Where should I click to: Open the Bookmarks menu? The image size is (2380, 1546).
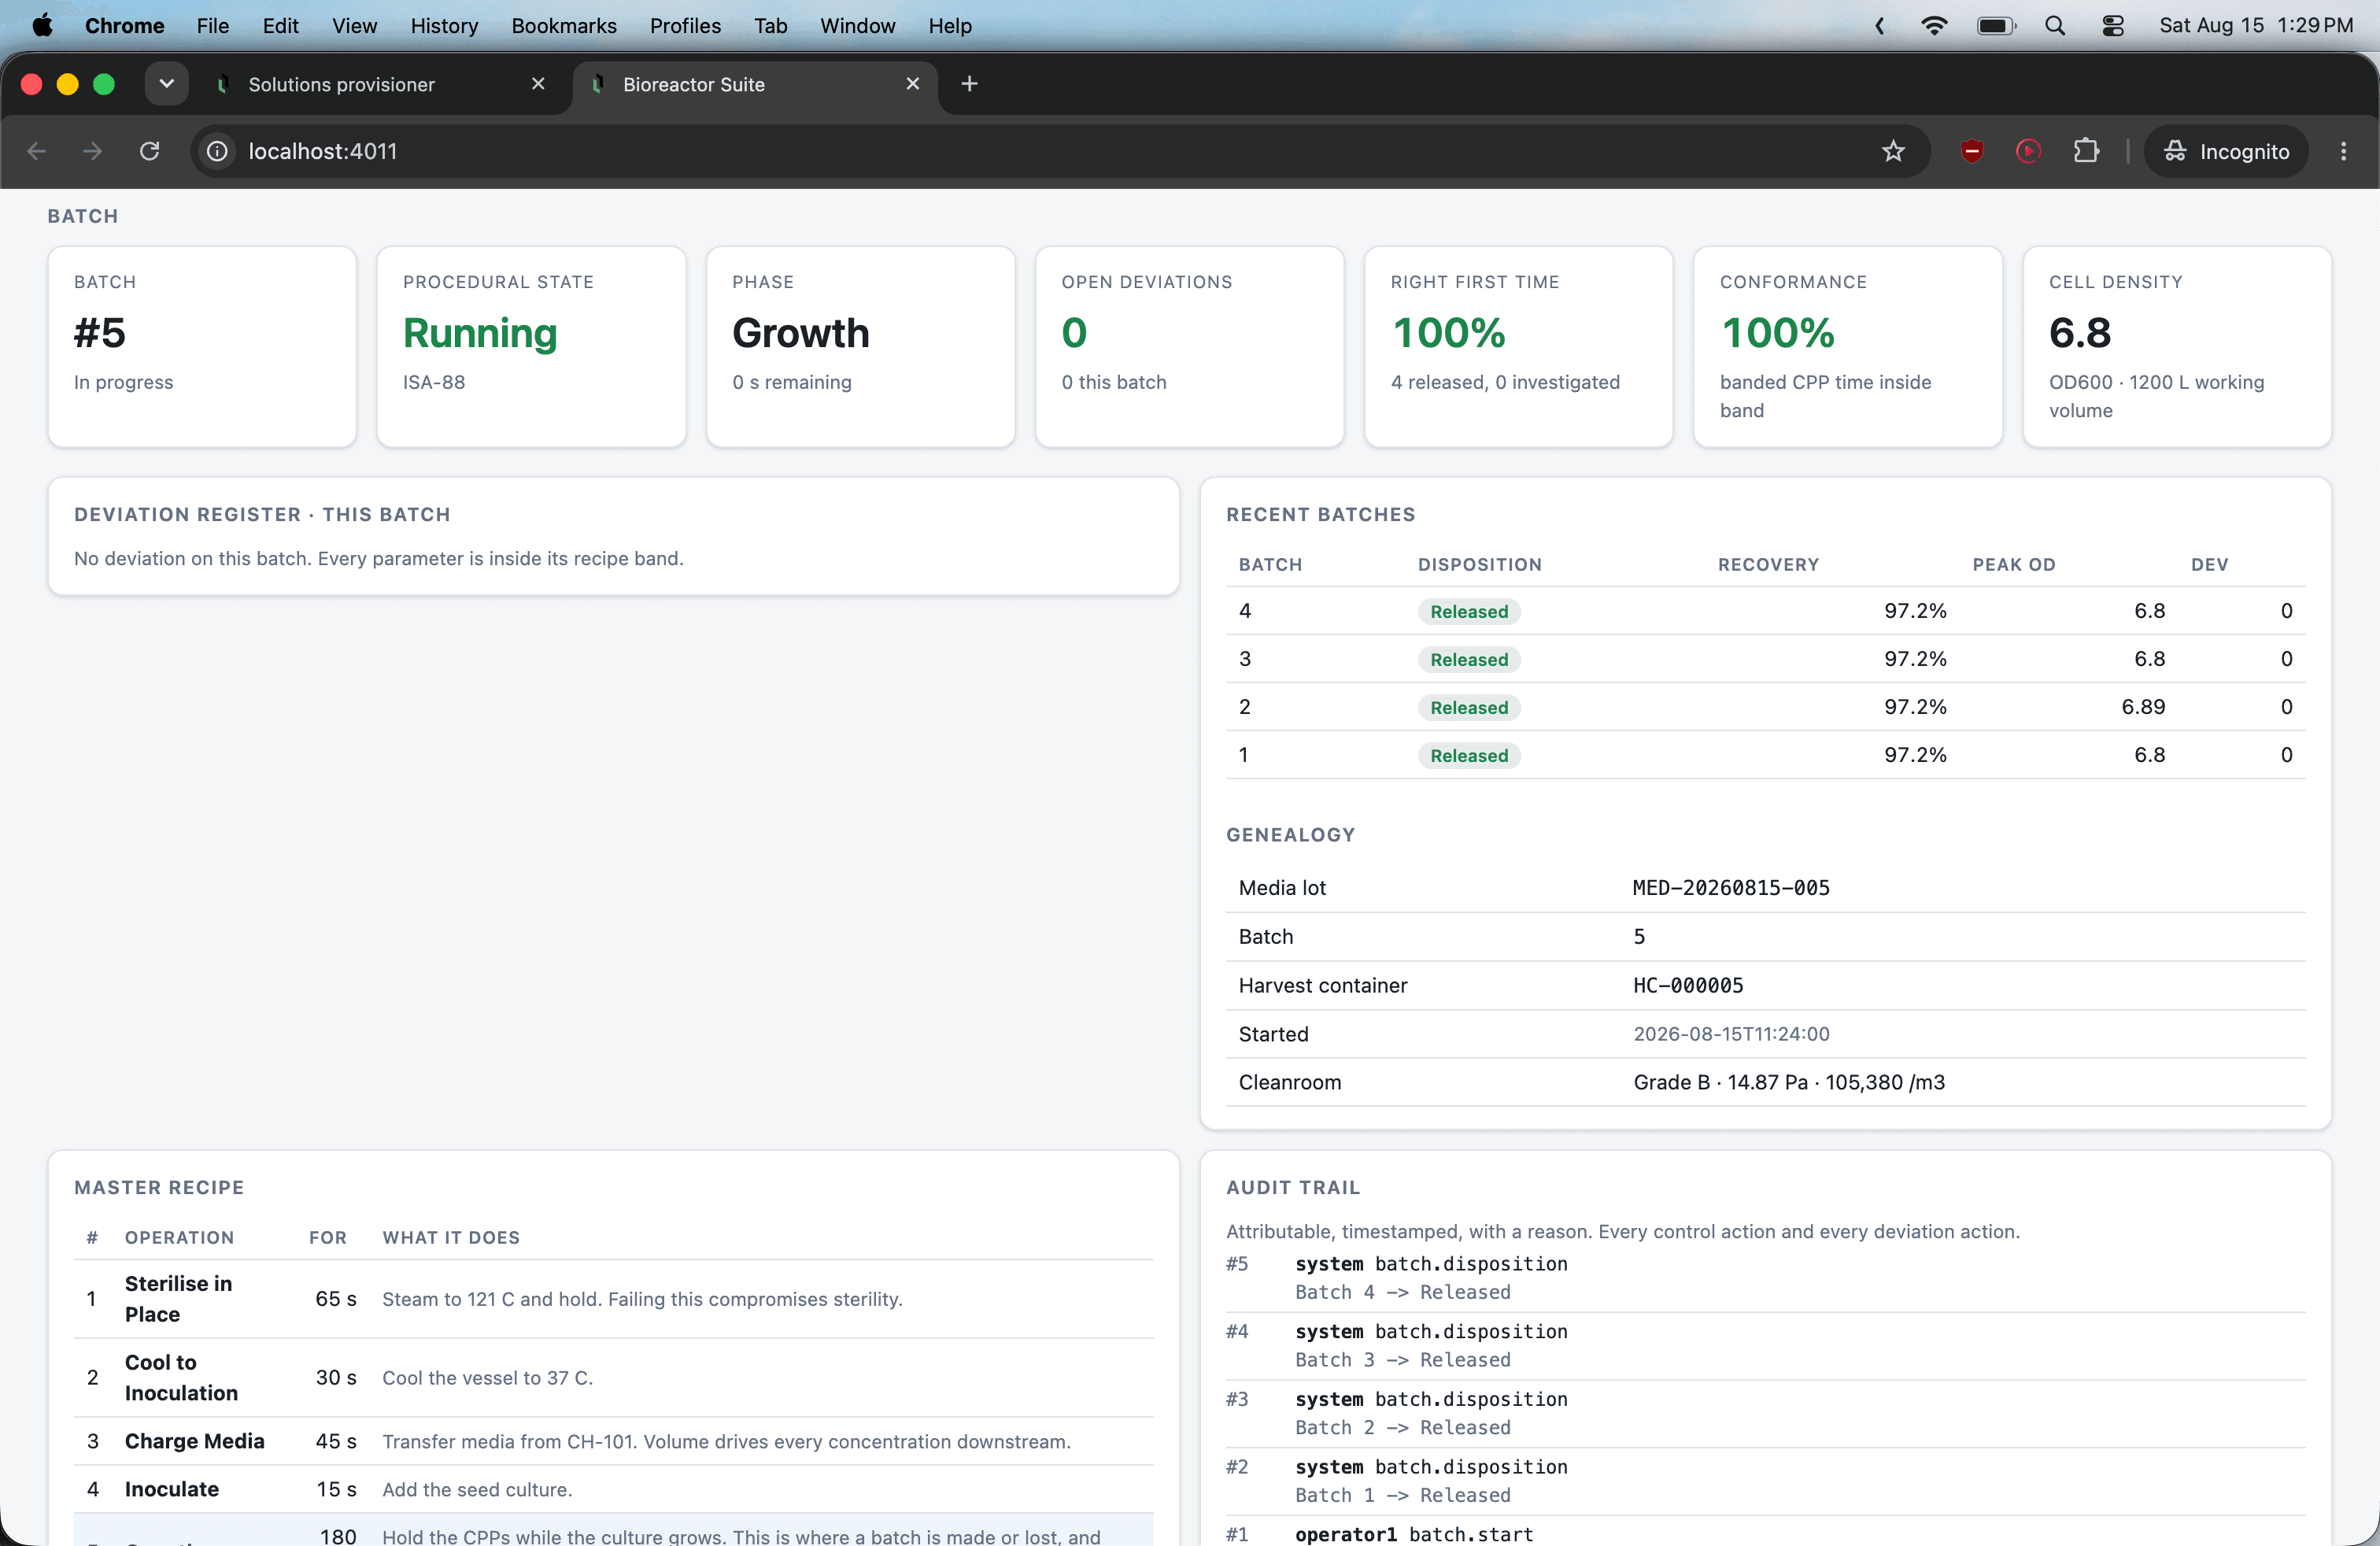tap(564, 26)
